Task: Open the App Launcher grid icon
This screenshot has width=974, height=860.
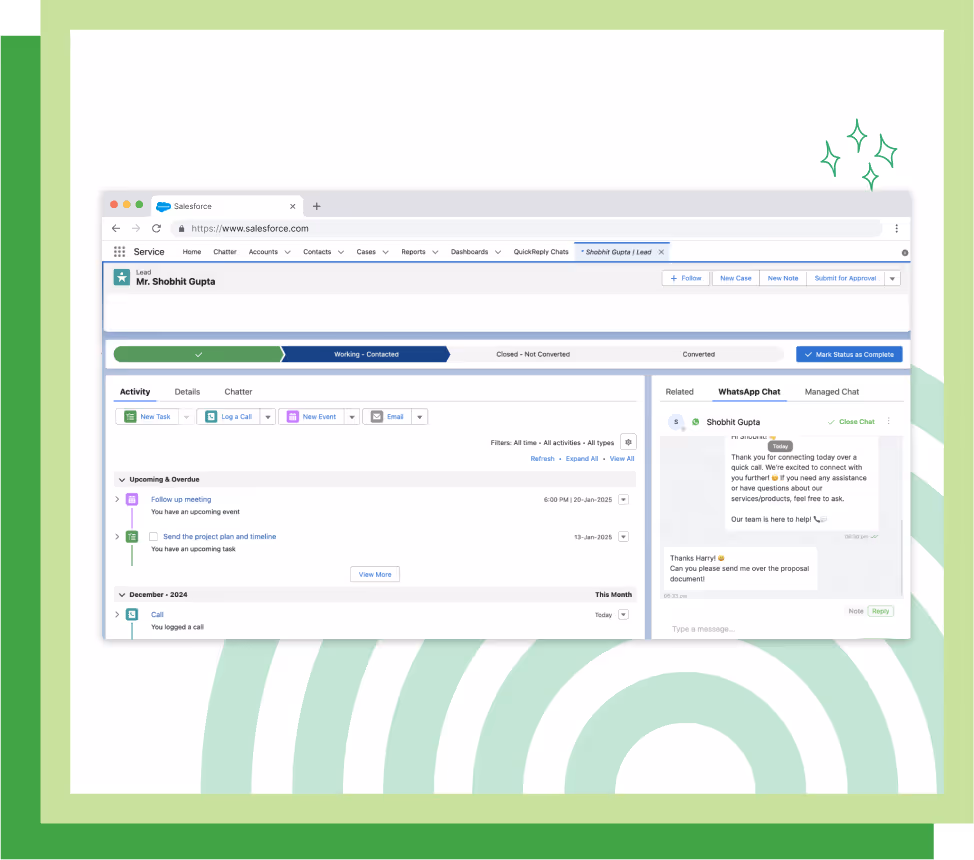Action: [x=119, y=252]
